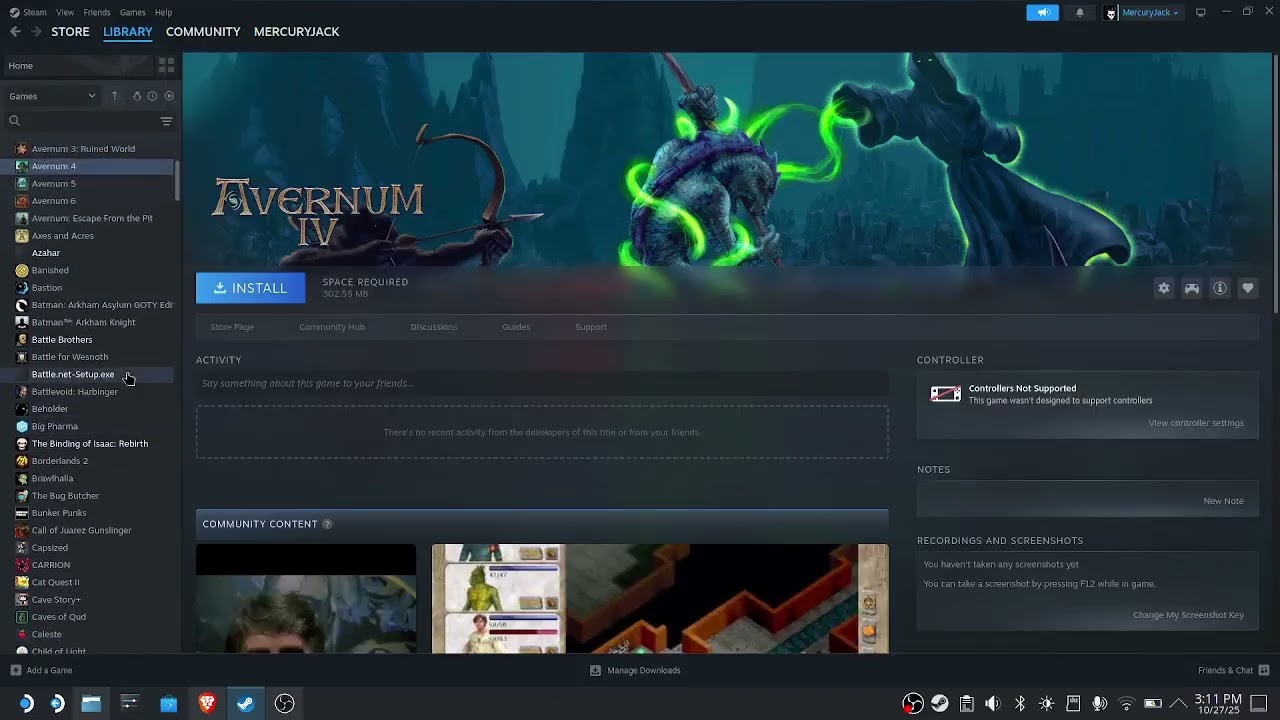
Task: Toggle the ready-to-play filter icon
Action: coord(169,96)
